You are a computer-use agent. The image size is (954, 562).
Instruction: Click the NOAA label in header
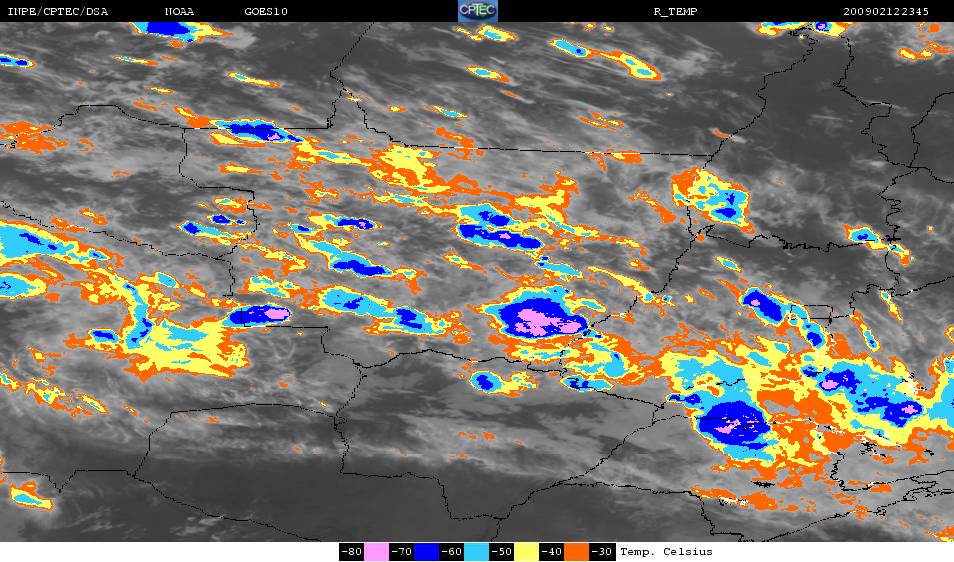(x=179, y=12)
